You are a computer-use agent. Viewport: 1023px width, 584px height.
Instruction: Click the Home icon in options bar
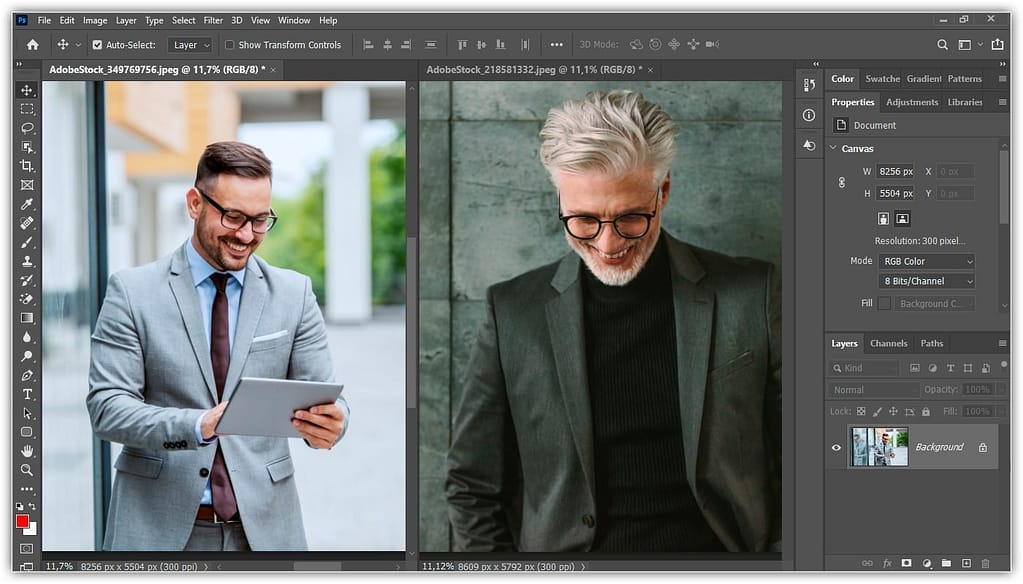click(32, 45)
